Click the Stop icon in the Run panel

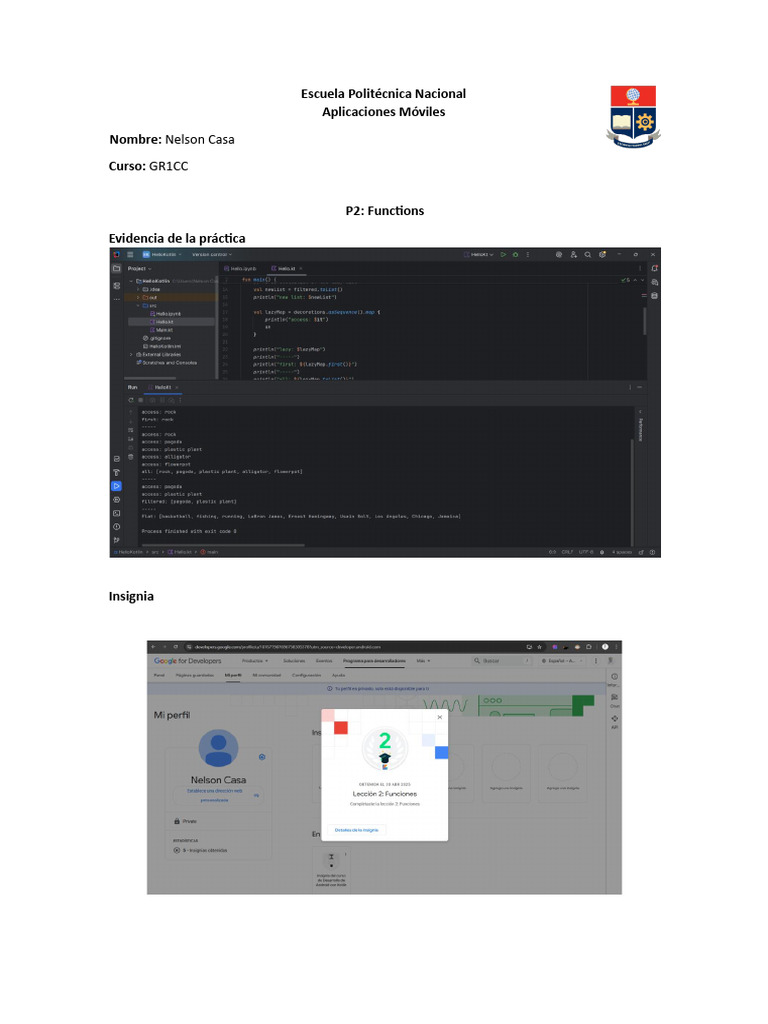pos(140,400)
